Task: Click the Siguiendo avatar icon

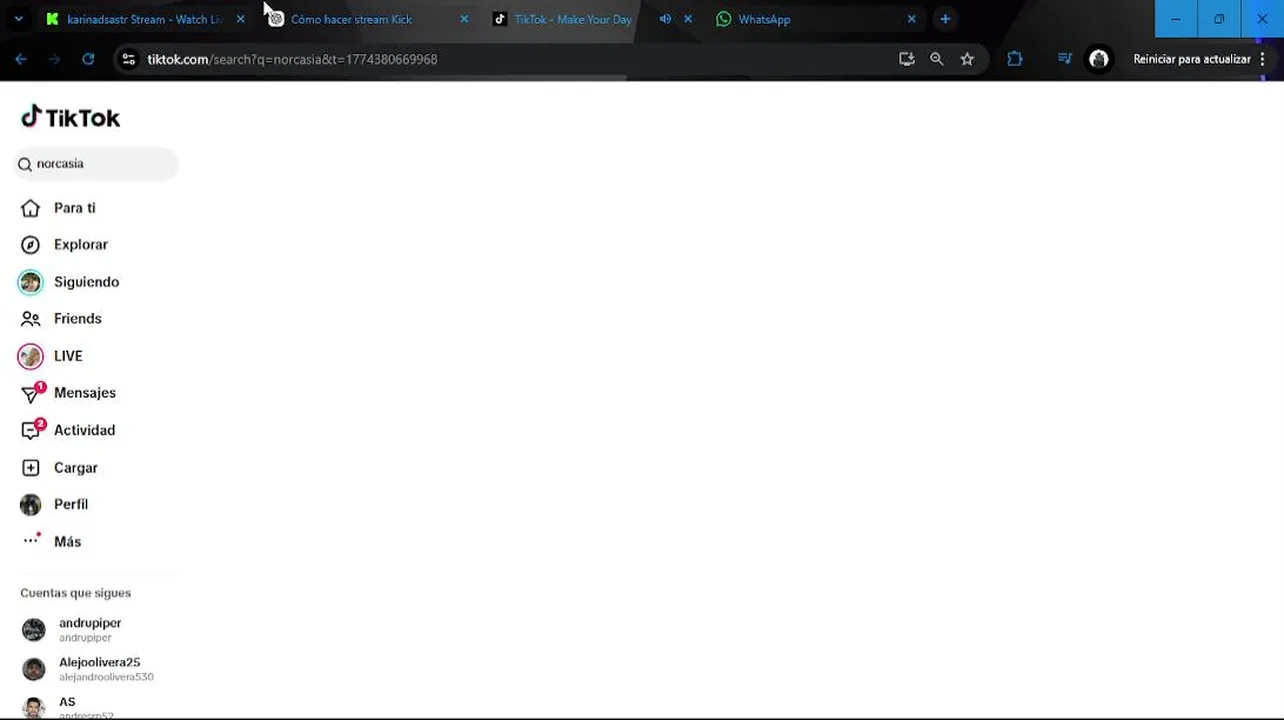Action: (x=31, y=282)
